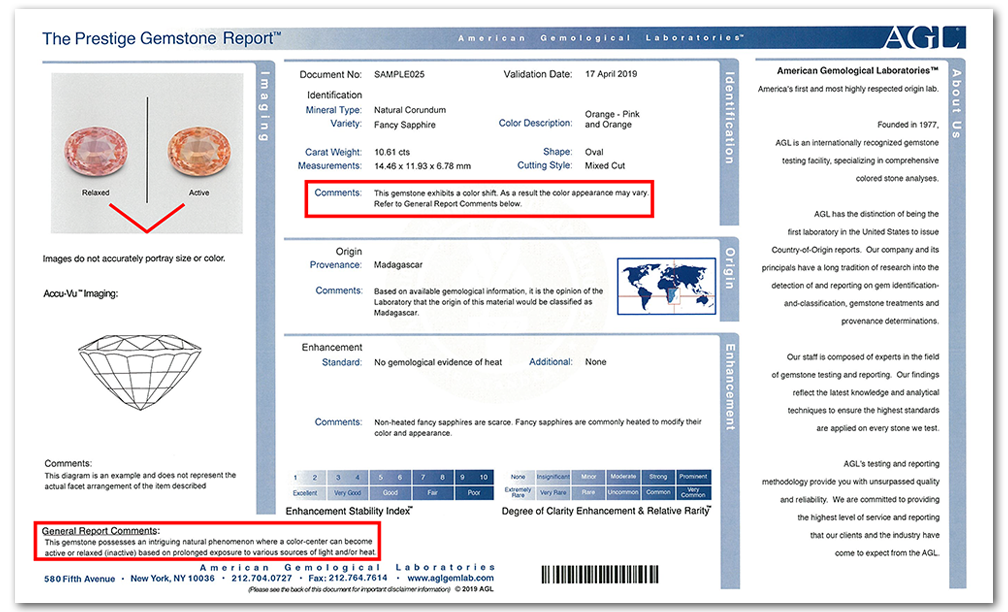
Task: Click 'Non-heated fancy sapphires are scarce' comment
Action: [x=537, y=428]
